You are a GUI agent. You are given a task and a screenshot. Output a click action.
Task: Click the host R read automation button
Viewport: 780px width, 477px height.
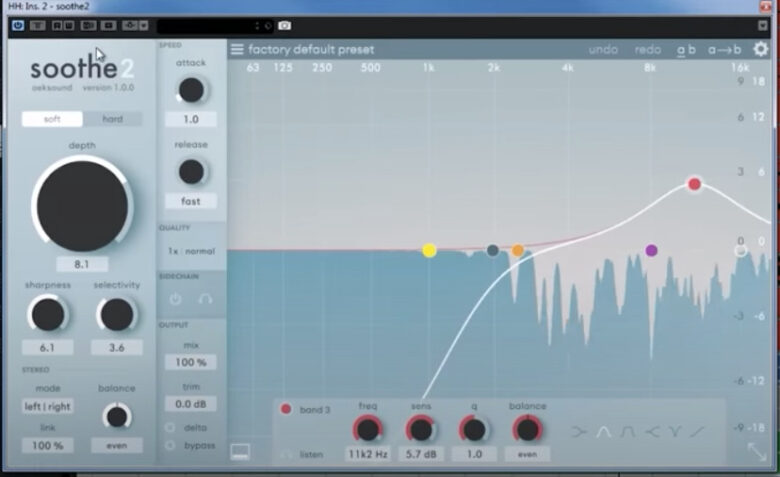[57, 25]
